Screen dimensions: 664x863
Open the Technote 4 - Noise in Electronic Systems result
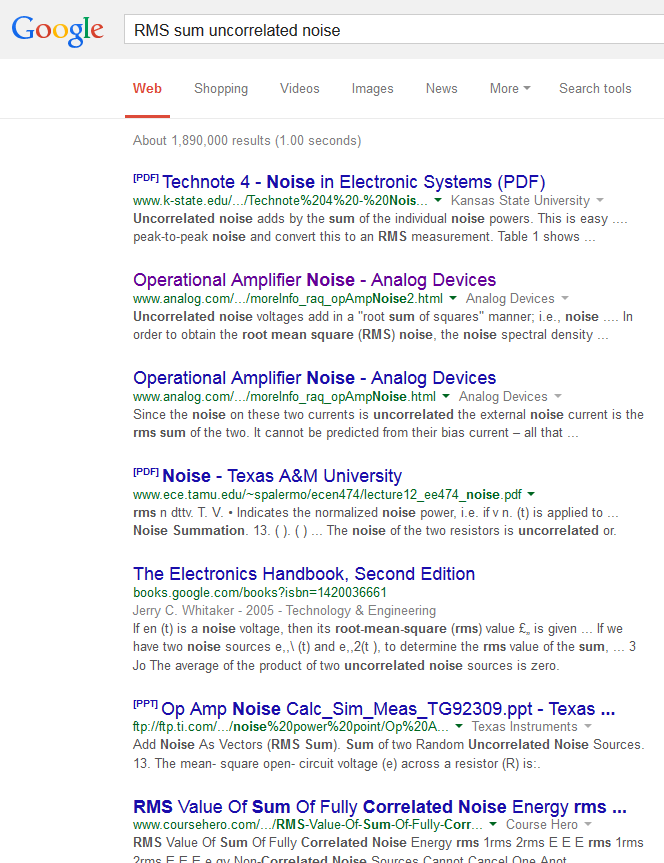pyautogui.click(x=353, y=182)
